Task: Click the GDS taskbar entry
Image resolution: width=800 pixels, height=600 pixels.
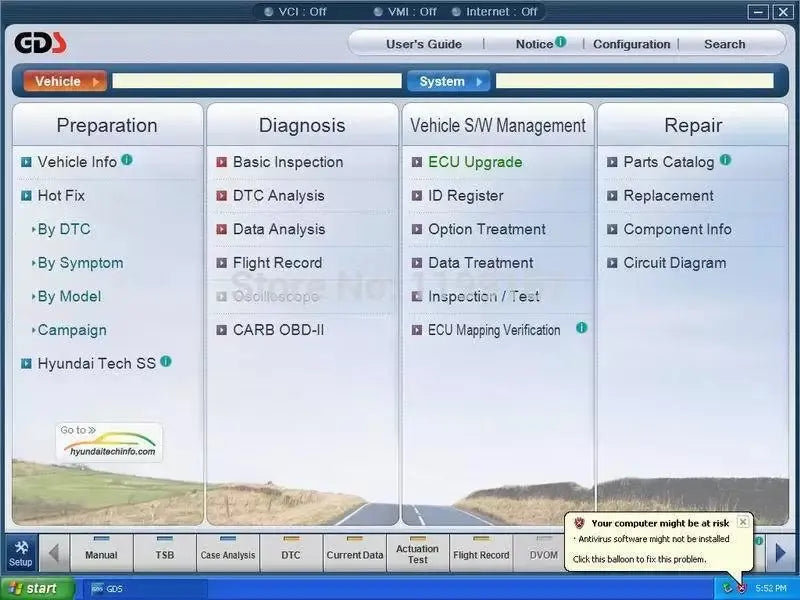Action: coord(110,588)
